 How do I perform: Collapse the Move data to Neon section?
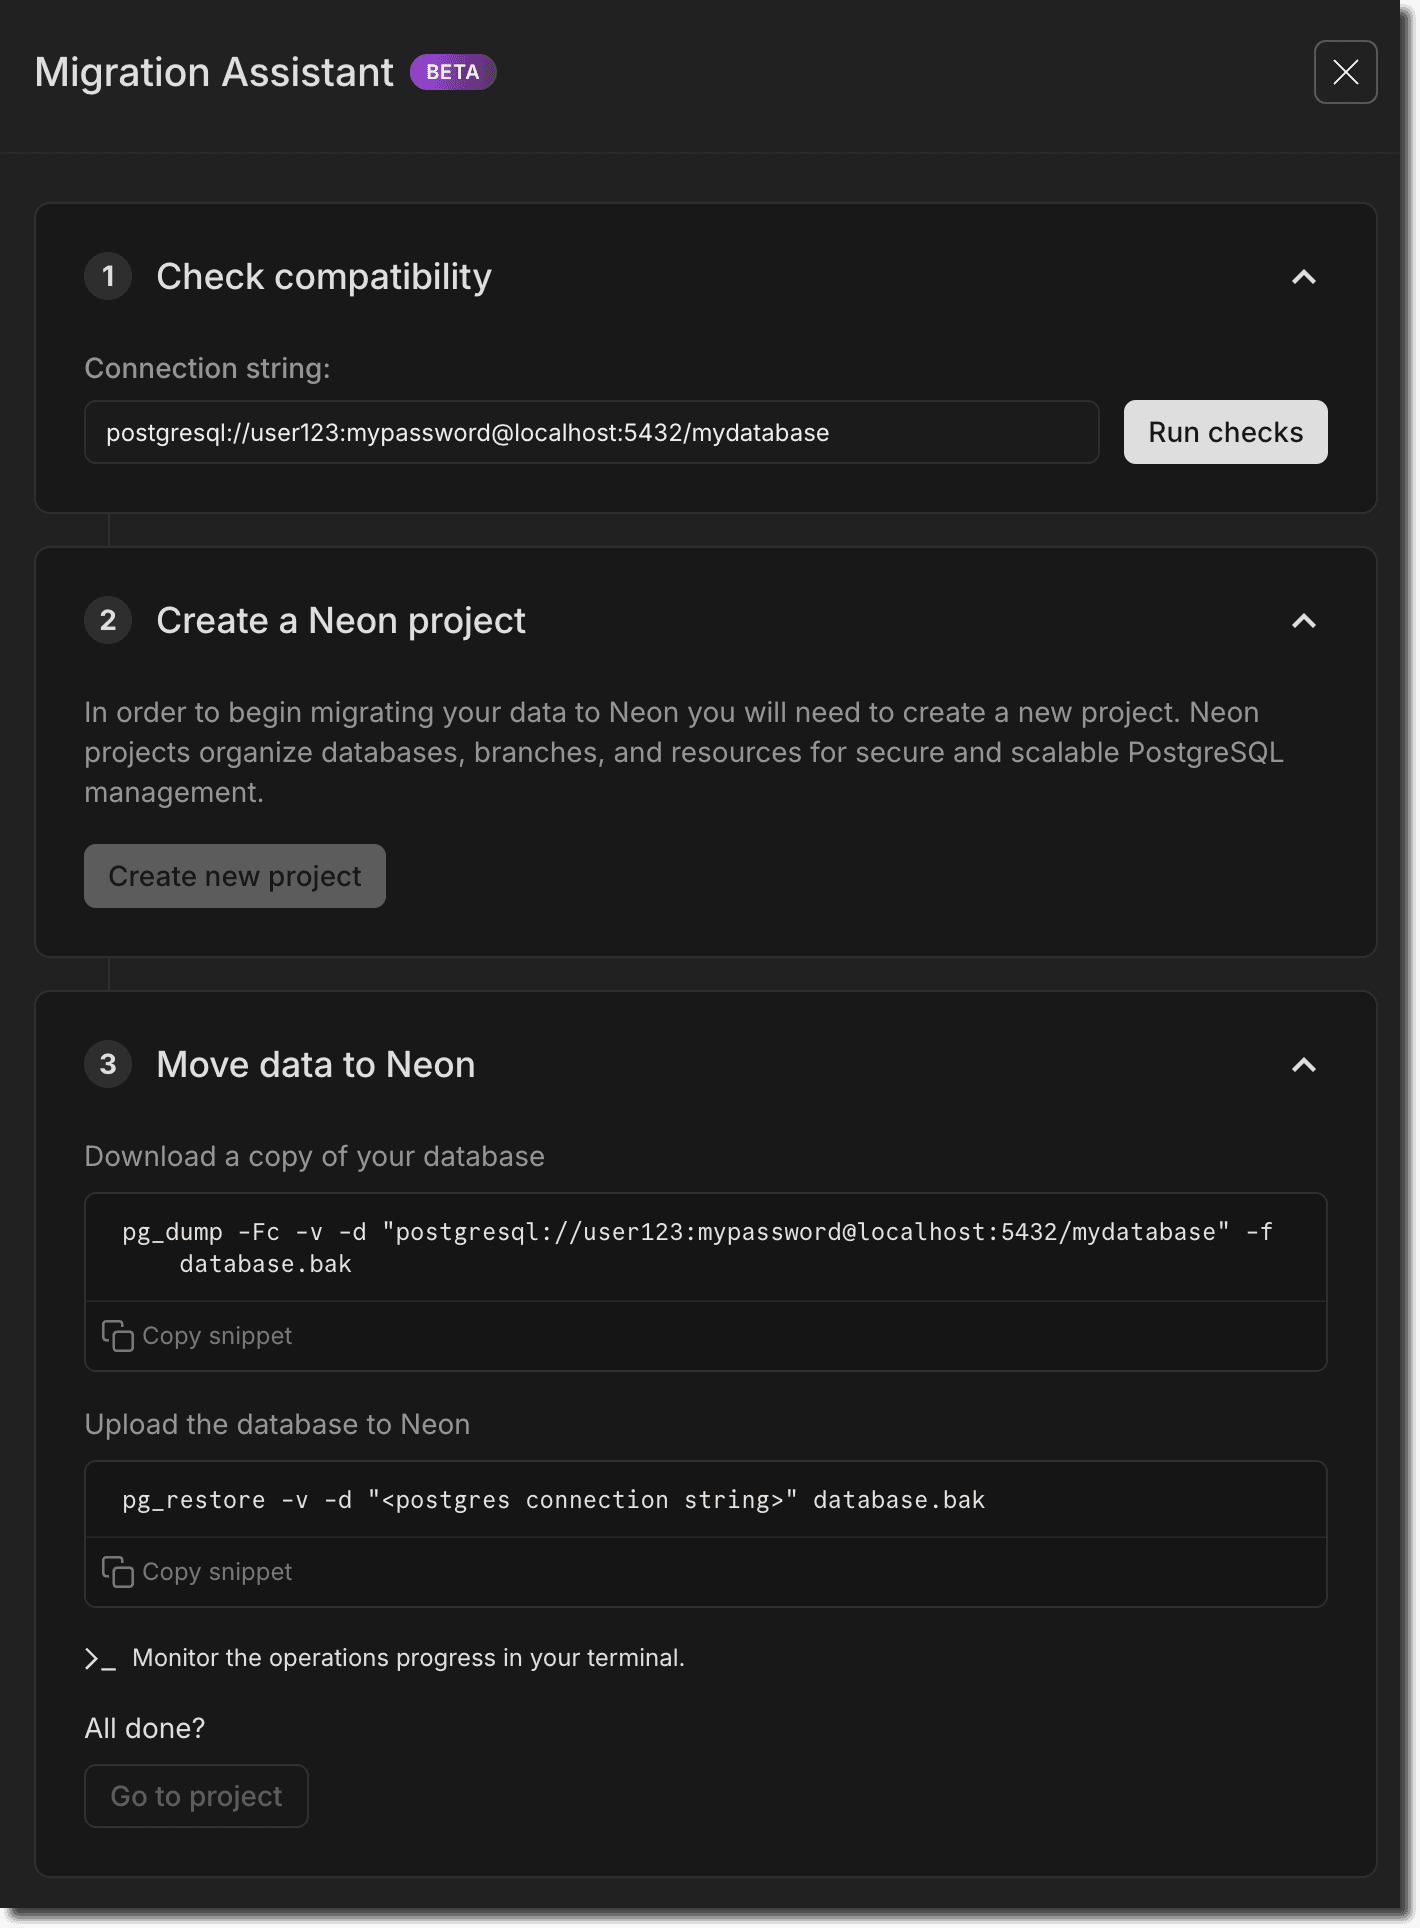pyautogui.click(x=1303, y=1065)
